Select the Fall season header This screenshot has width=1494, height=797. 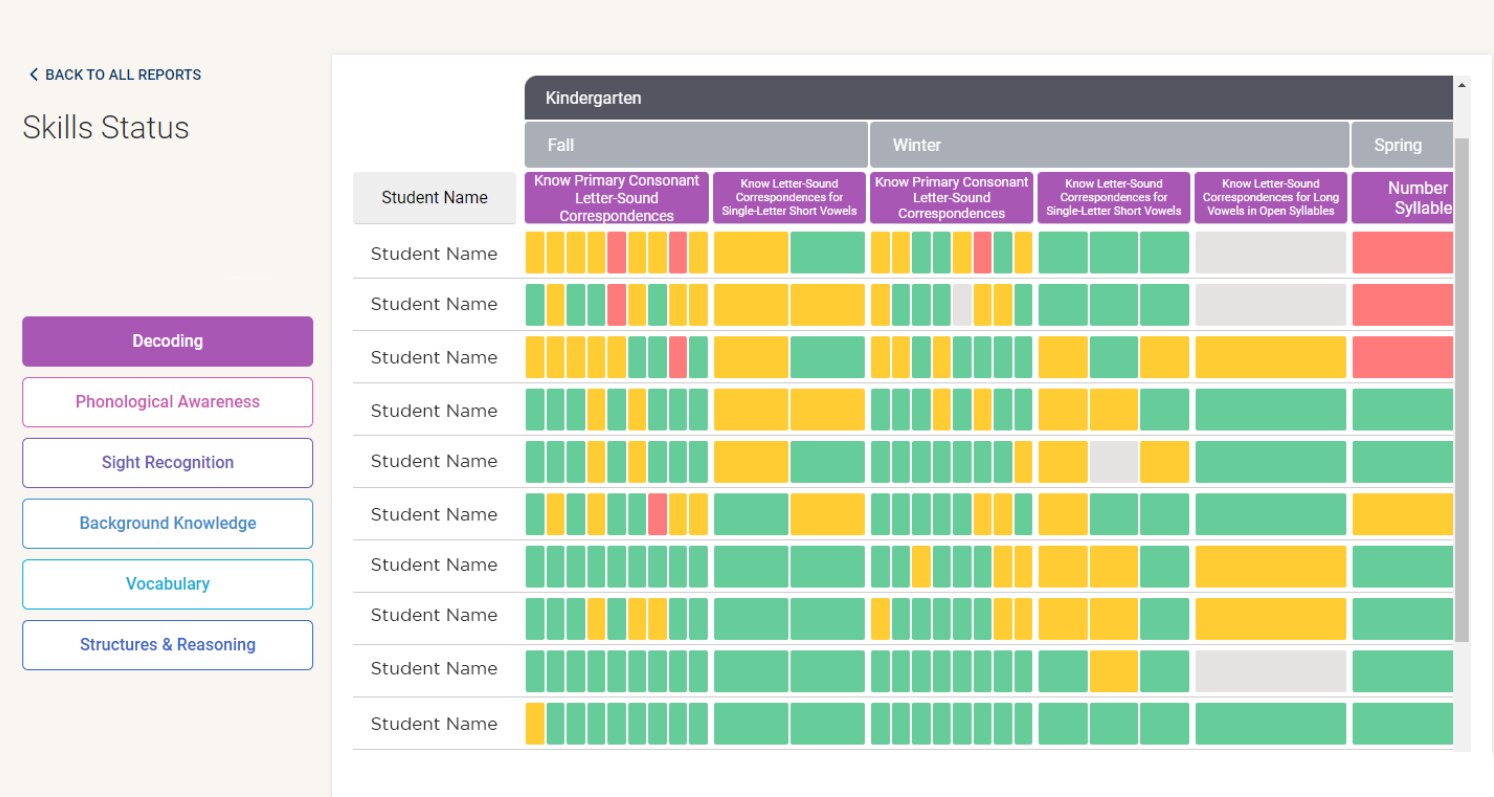click(696, 145)
